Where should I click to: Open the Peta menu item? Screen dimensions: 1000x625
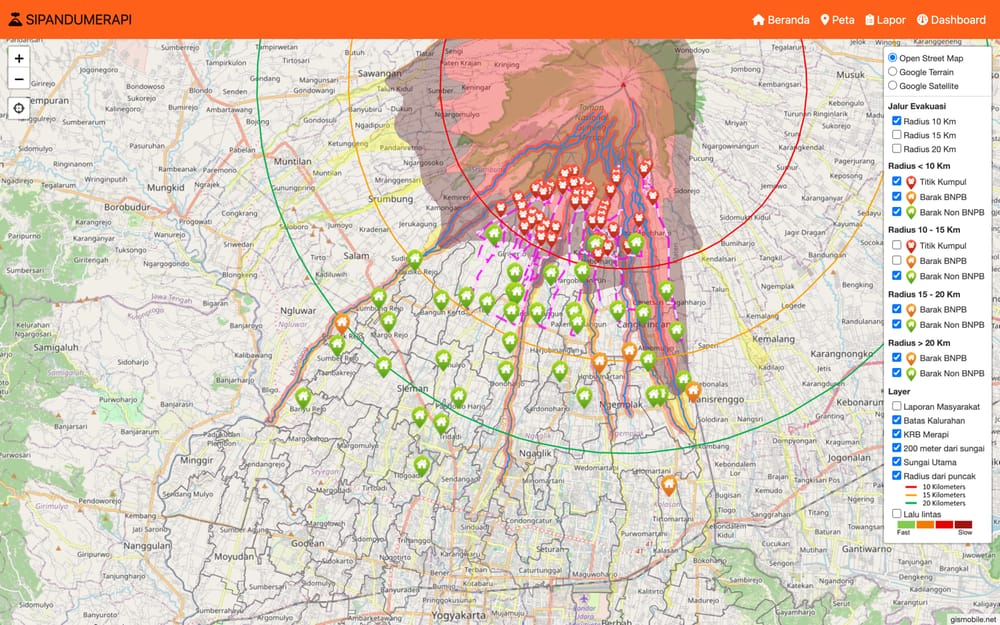click(x=837, y=20)
